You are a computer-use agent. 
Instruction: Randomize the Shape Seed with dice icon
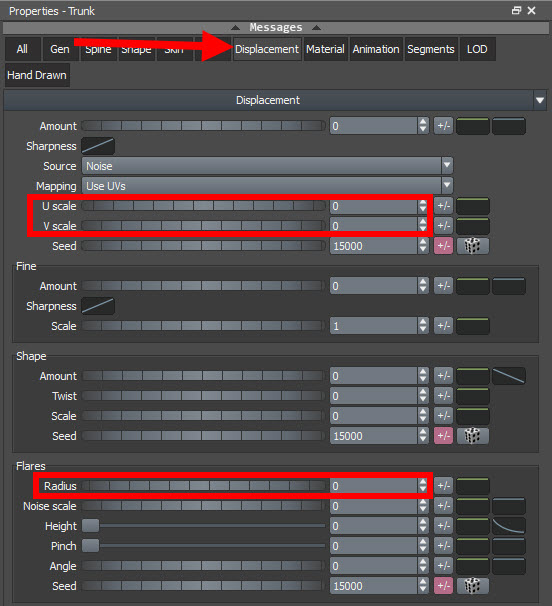tap(472, 436)
